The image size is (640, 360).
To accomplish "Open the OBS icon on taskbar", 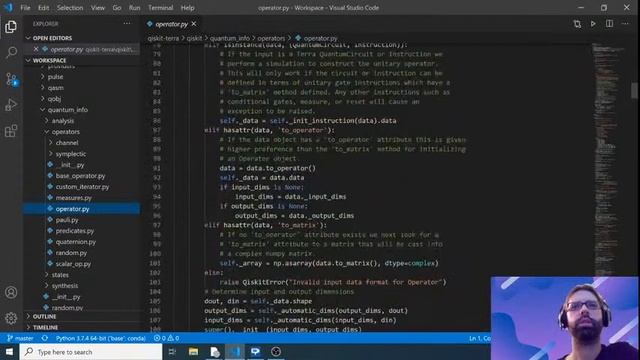I will point(276,352).
